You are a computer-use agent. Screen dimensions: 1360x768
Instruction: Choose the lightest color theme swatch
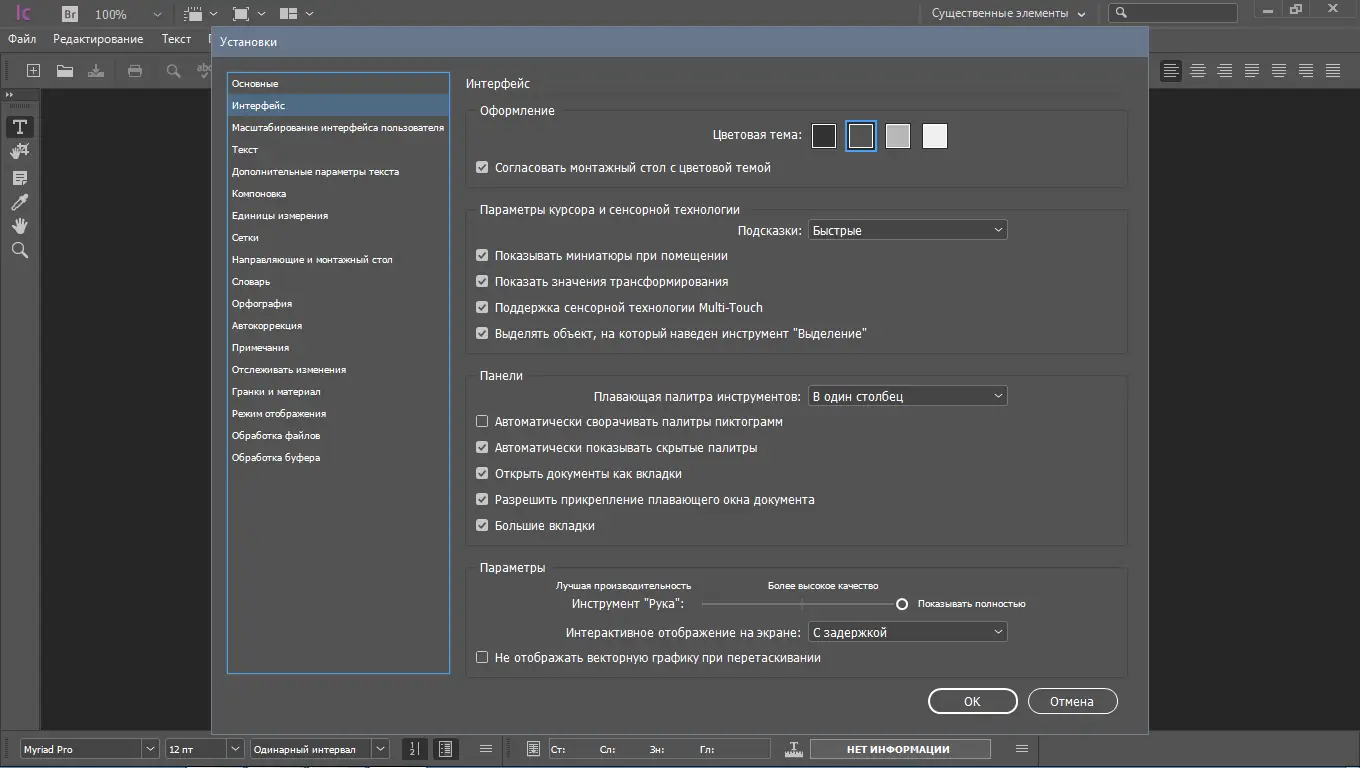[x=935, y=136]
